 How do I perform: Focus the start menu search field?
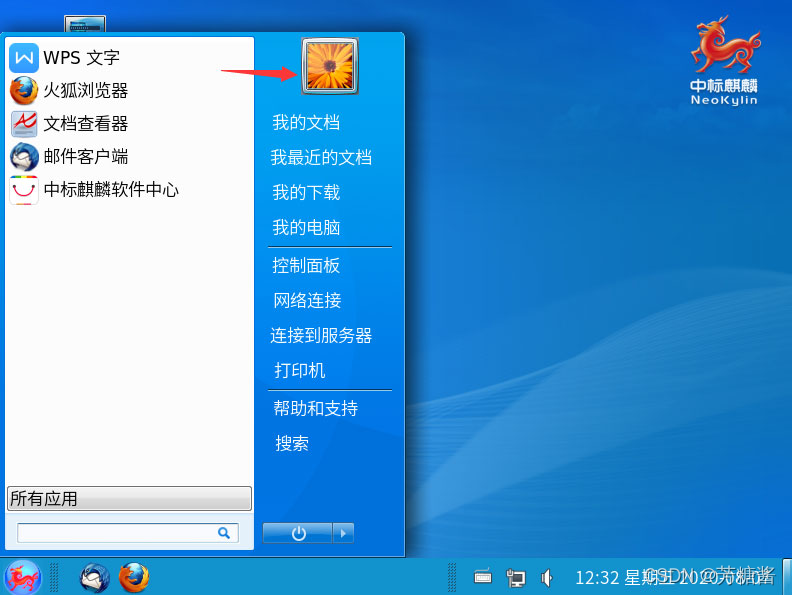[128, 533]
